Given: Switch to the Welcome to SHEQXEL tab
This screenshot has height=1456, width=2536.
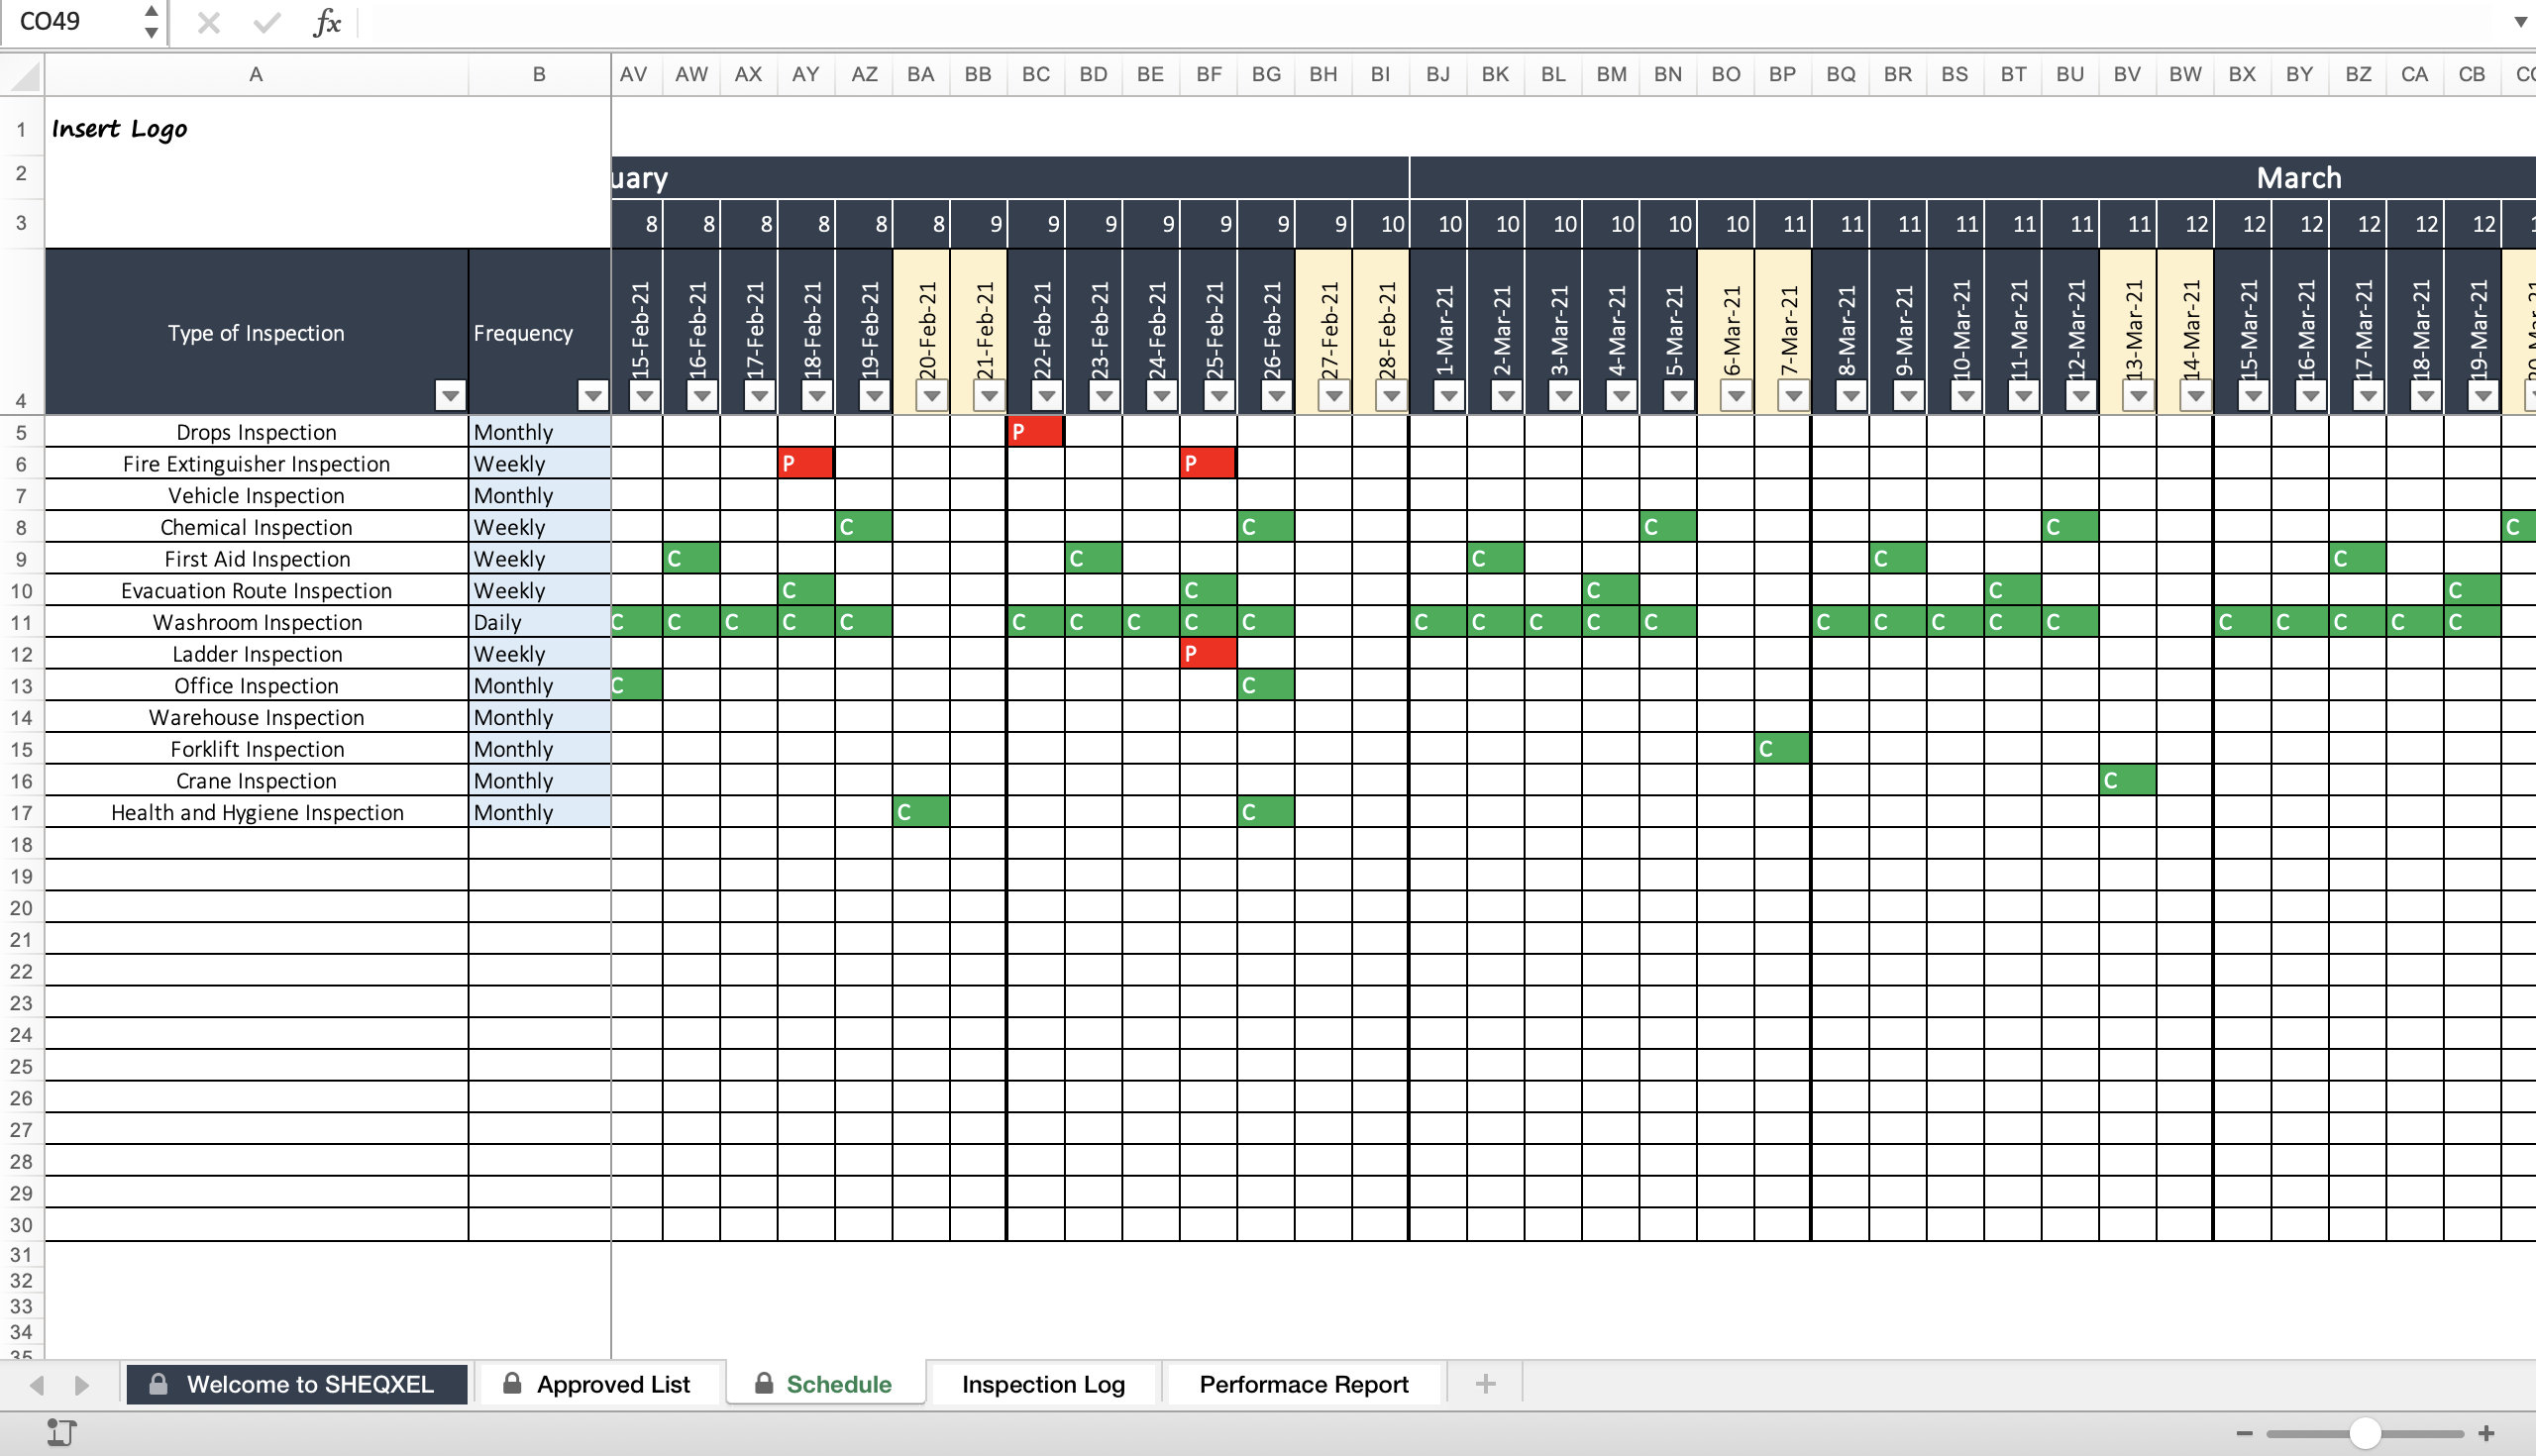Looking at the screenshot, I should coord(297,1384).
